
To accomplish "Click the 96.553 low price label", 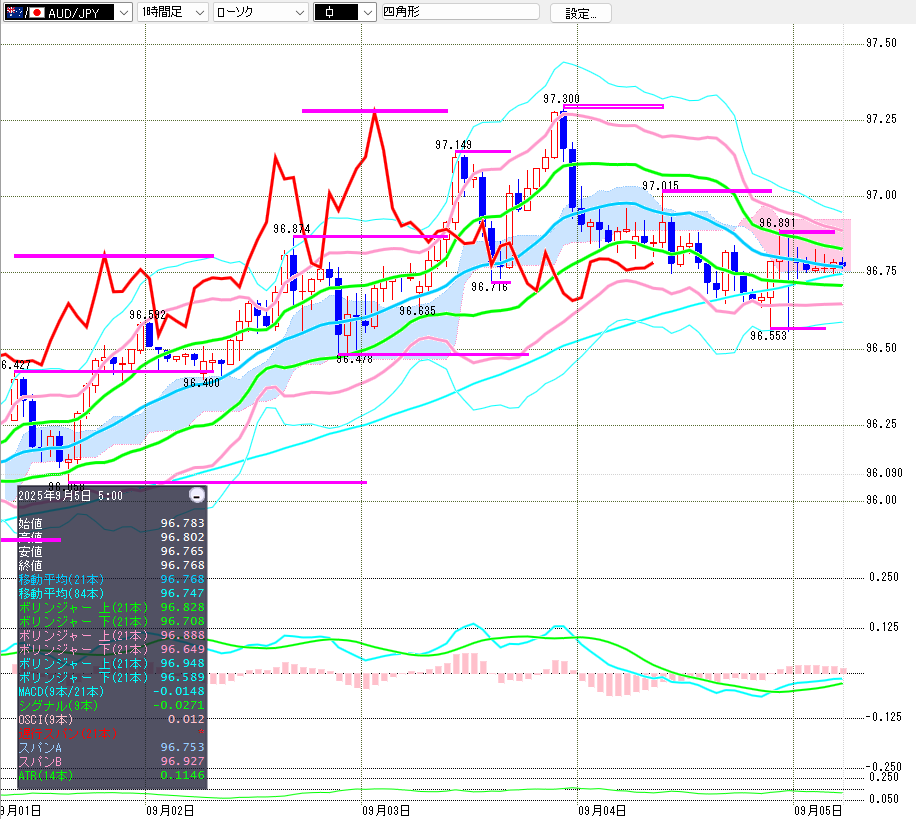I will (768, 336).
